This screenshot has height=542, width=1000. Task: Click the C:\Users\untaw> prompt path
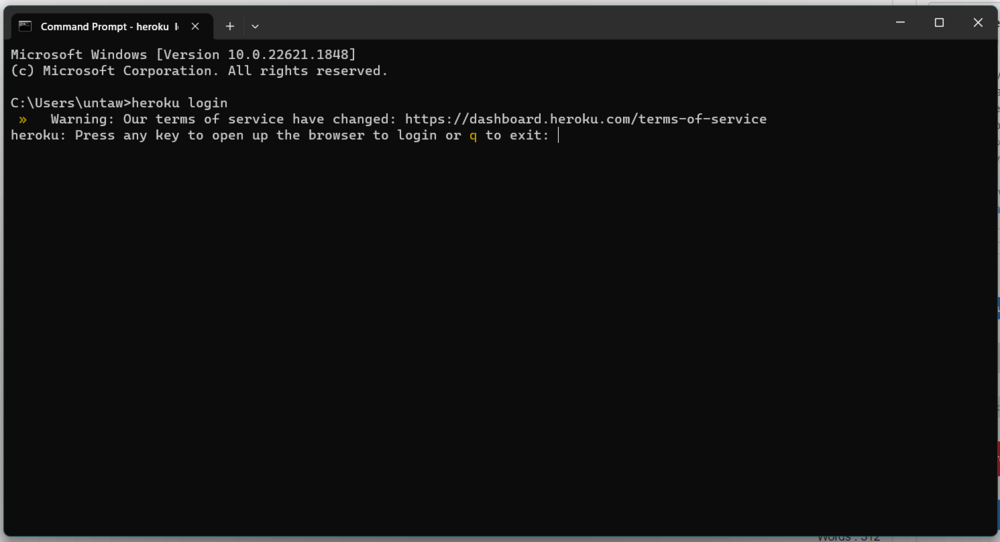(x=70, y=103)
